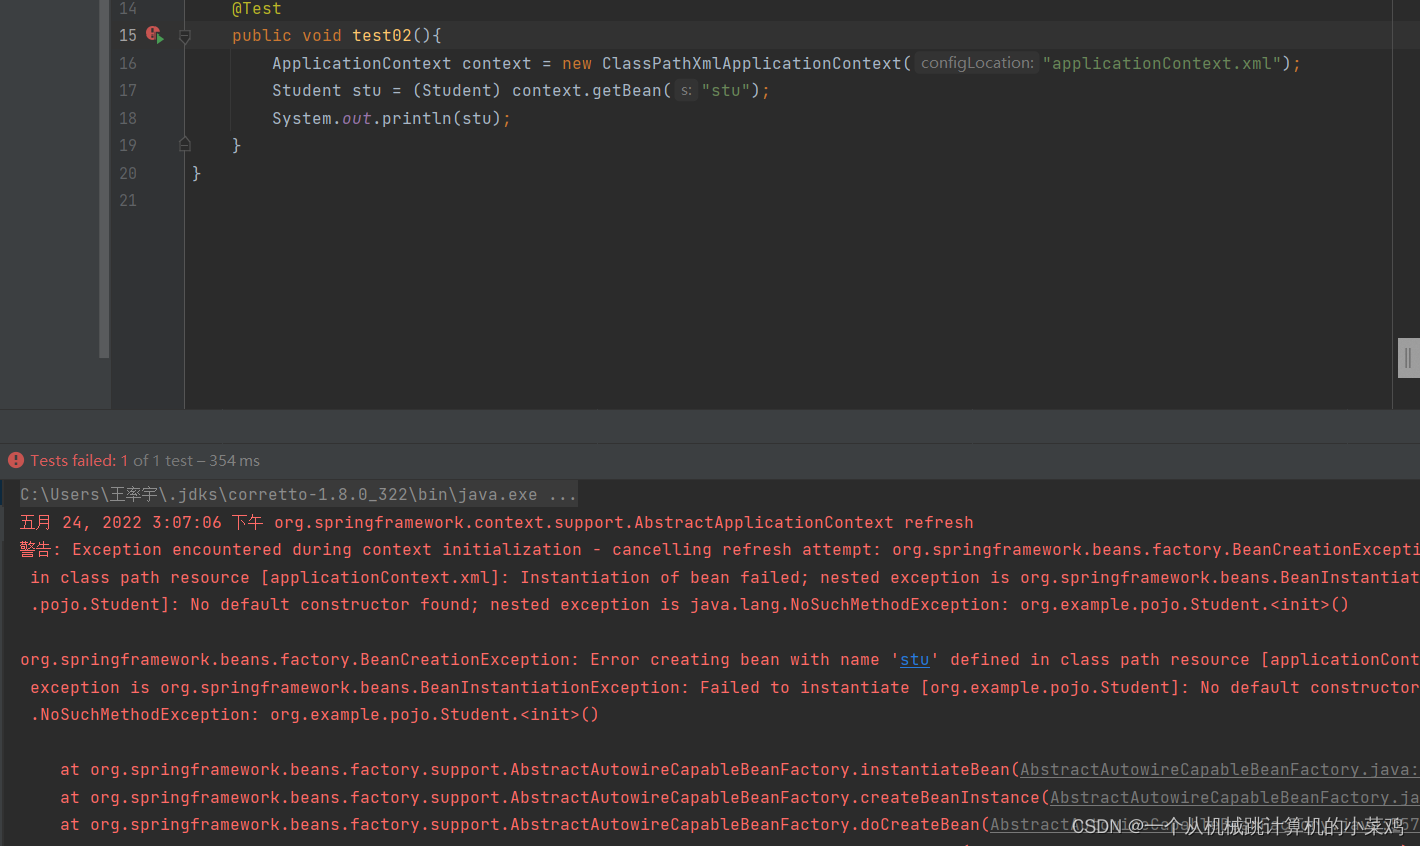
Task: Click the "s:" inlay parameter hint
Action: click(686, 90)
